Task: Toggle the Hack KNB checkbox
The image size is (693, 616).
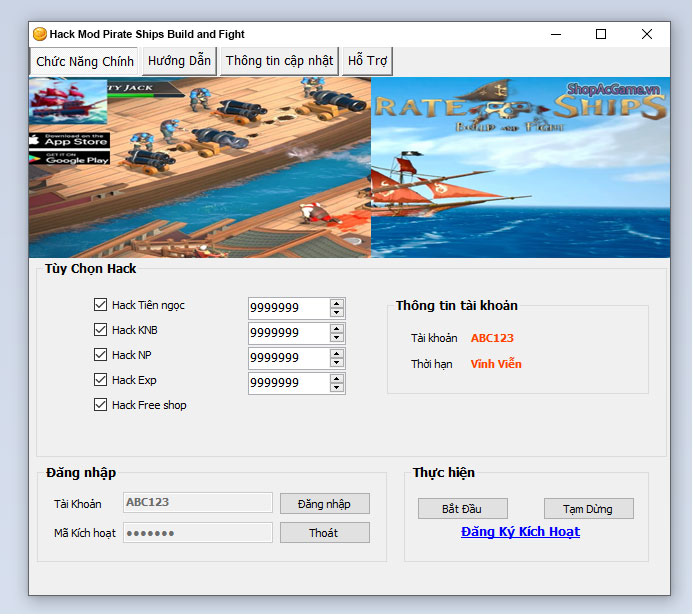Action: coord(100,330)
